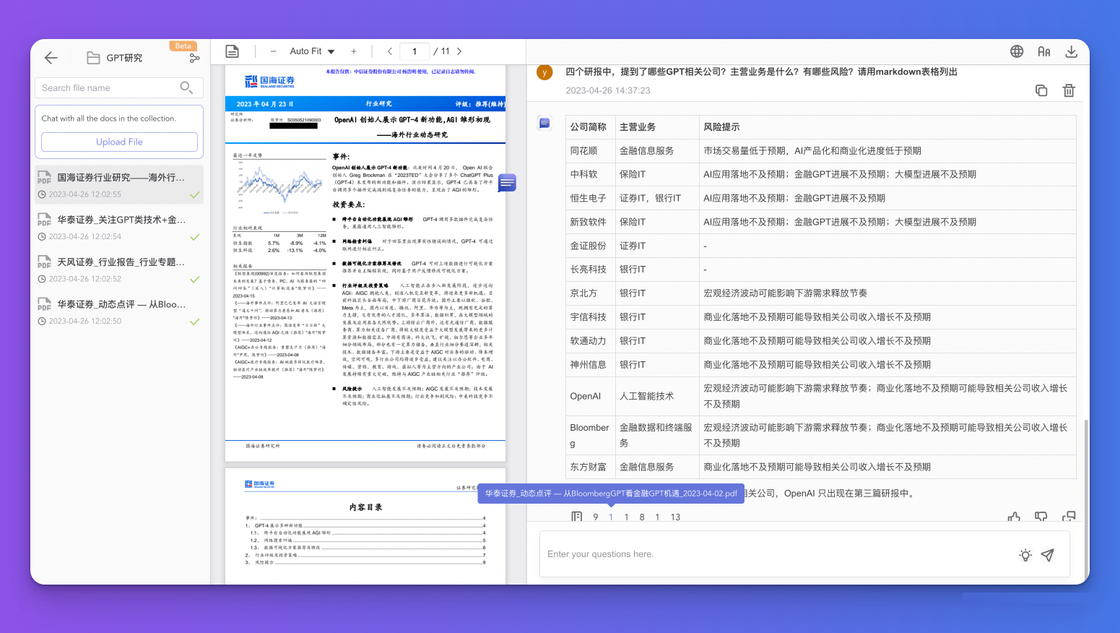
Task: Download the chat using download icon
Action: (1071, 51)
